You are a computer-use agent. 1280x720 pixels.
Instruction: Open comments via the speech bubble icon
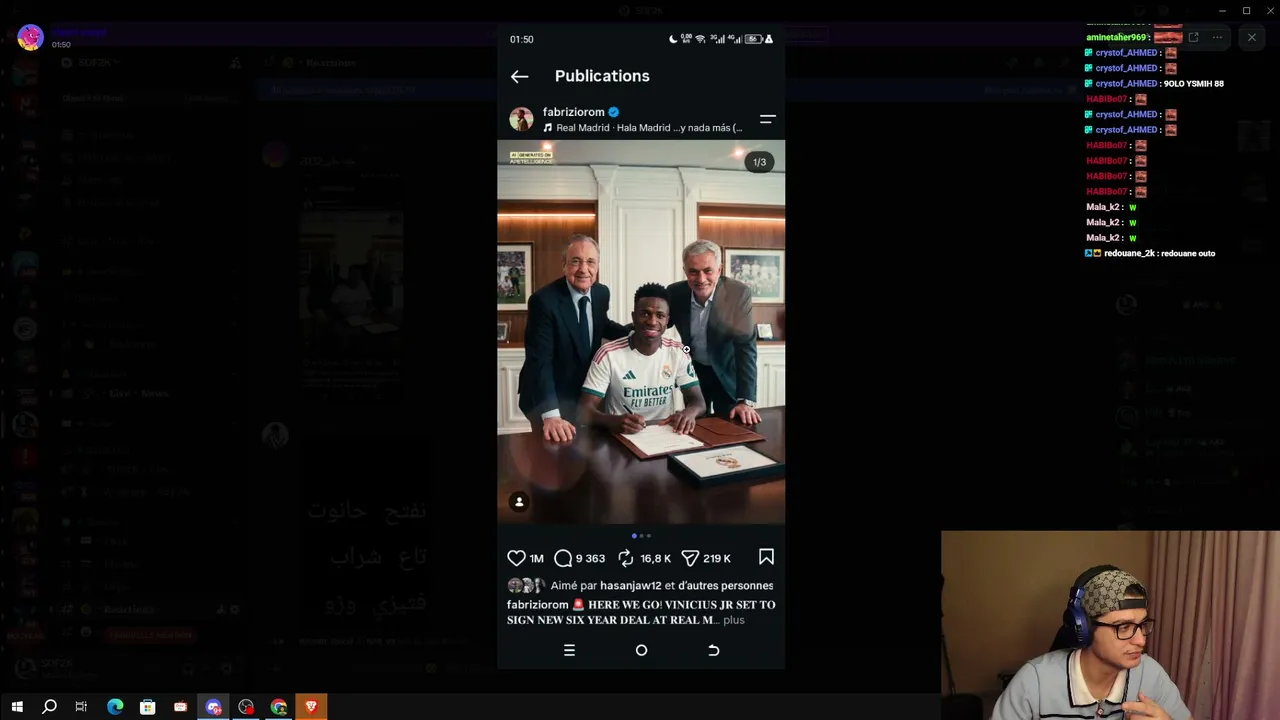(x=563, y=558)
